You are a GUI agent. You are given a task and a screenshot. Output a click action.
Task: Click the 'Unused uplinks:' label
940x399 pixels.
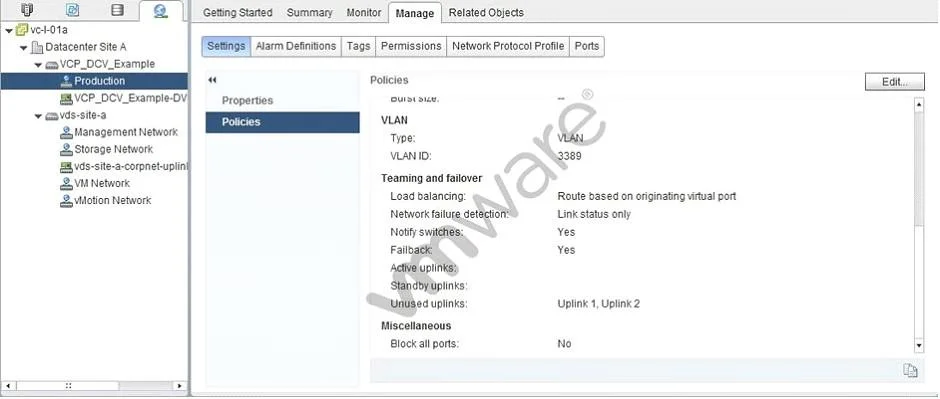[429, 304]
